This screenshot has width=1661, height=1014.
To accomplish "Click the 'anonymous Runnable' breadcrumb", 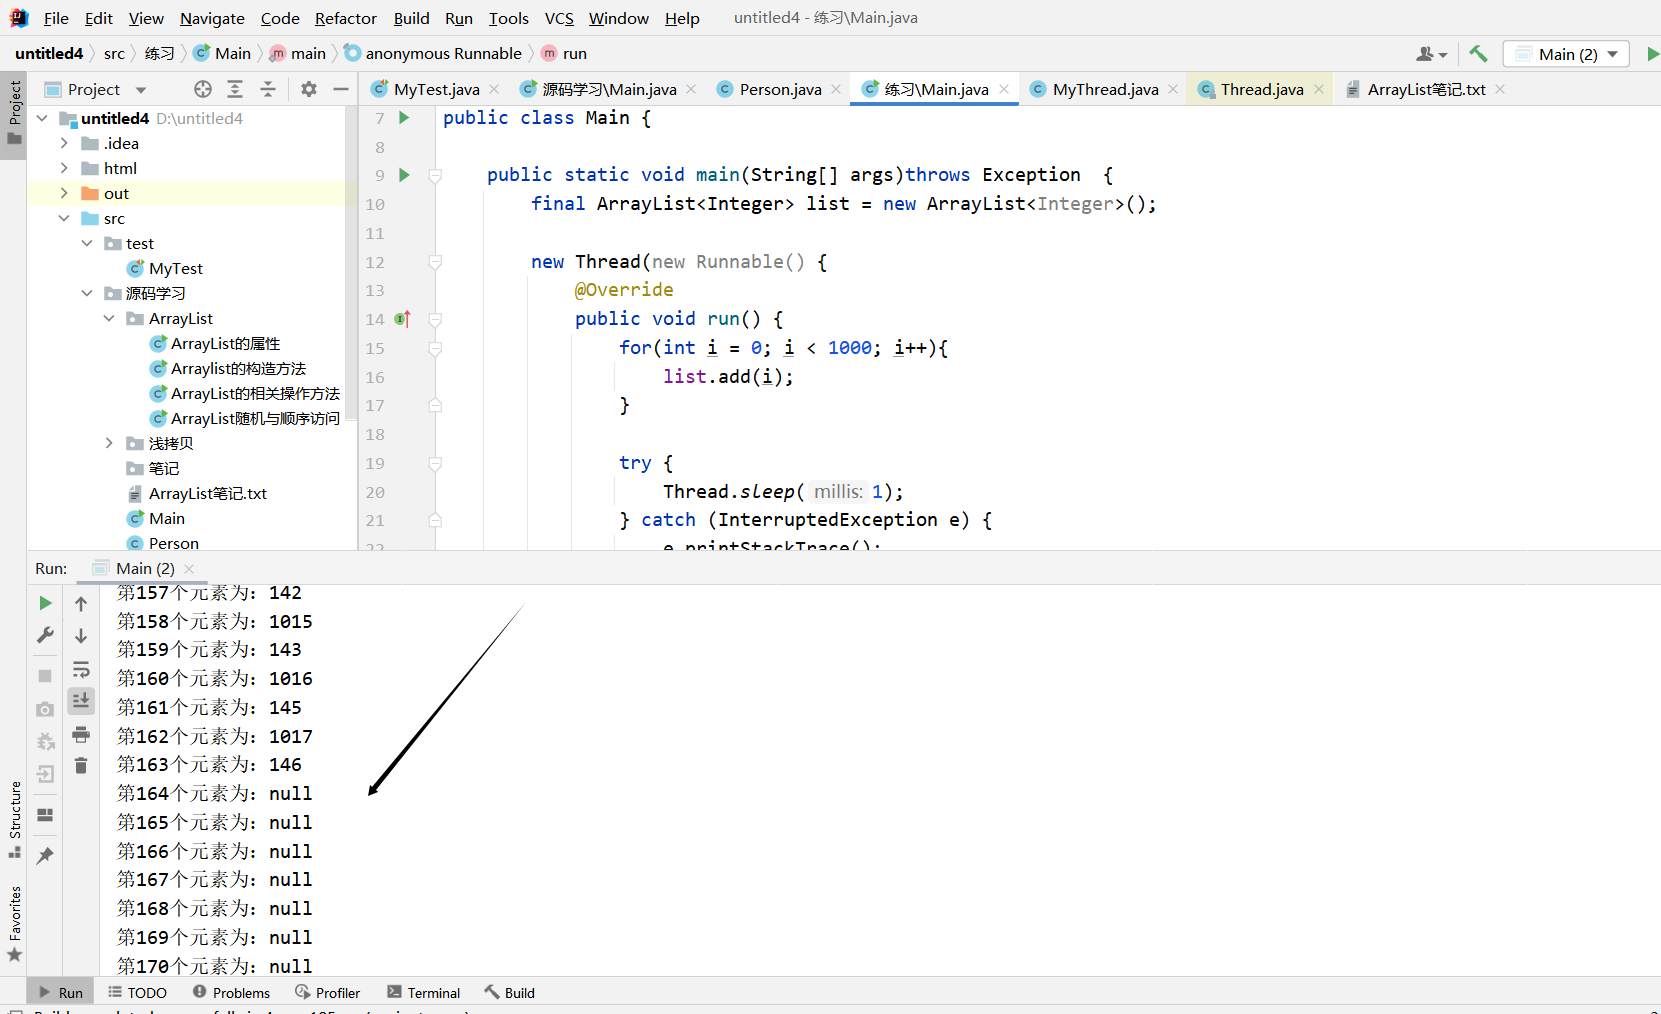I will (x=443, y=53).
